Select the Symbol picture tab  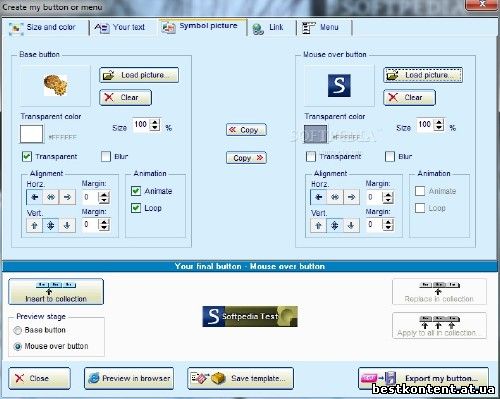pos(202,26)
